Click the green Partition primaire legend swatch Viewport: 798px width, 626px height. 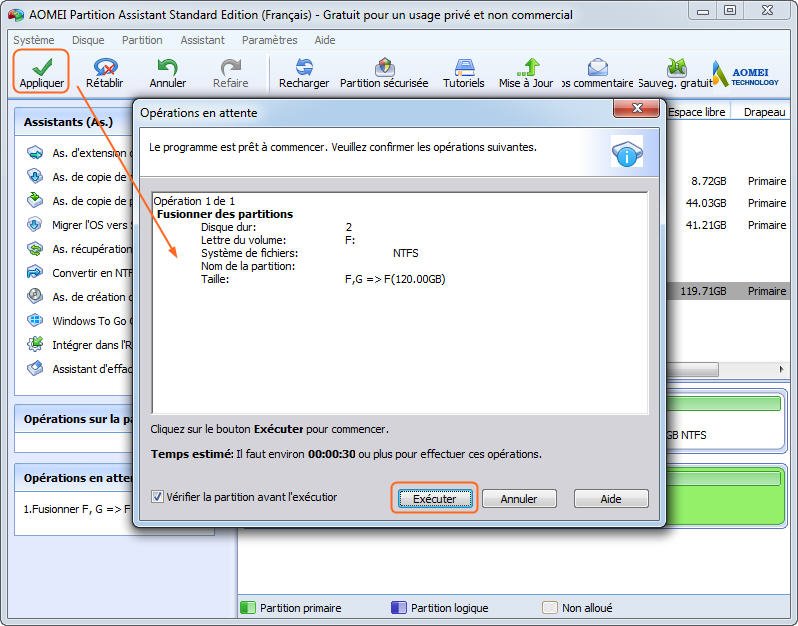[x=247, y=608]
